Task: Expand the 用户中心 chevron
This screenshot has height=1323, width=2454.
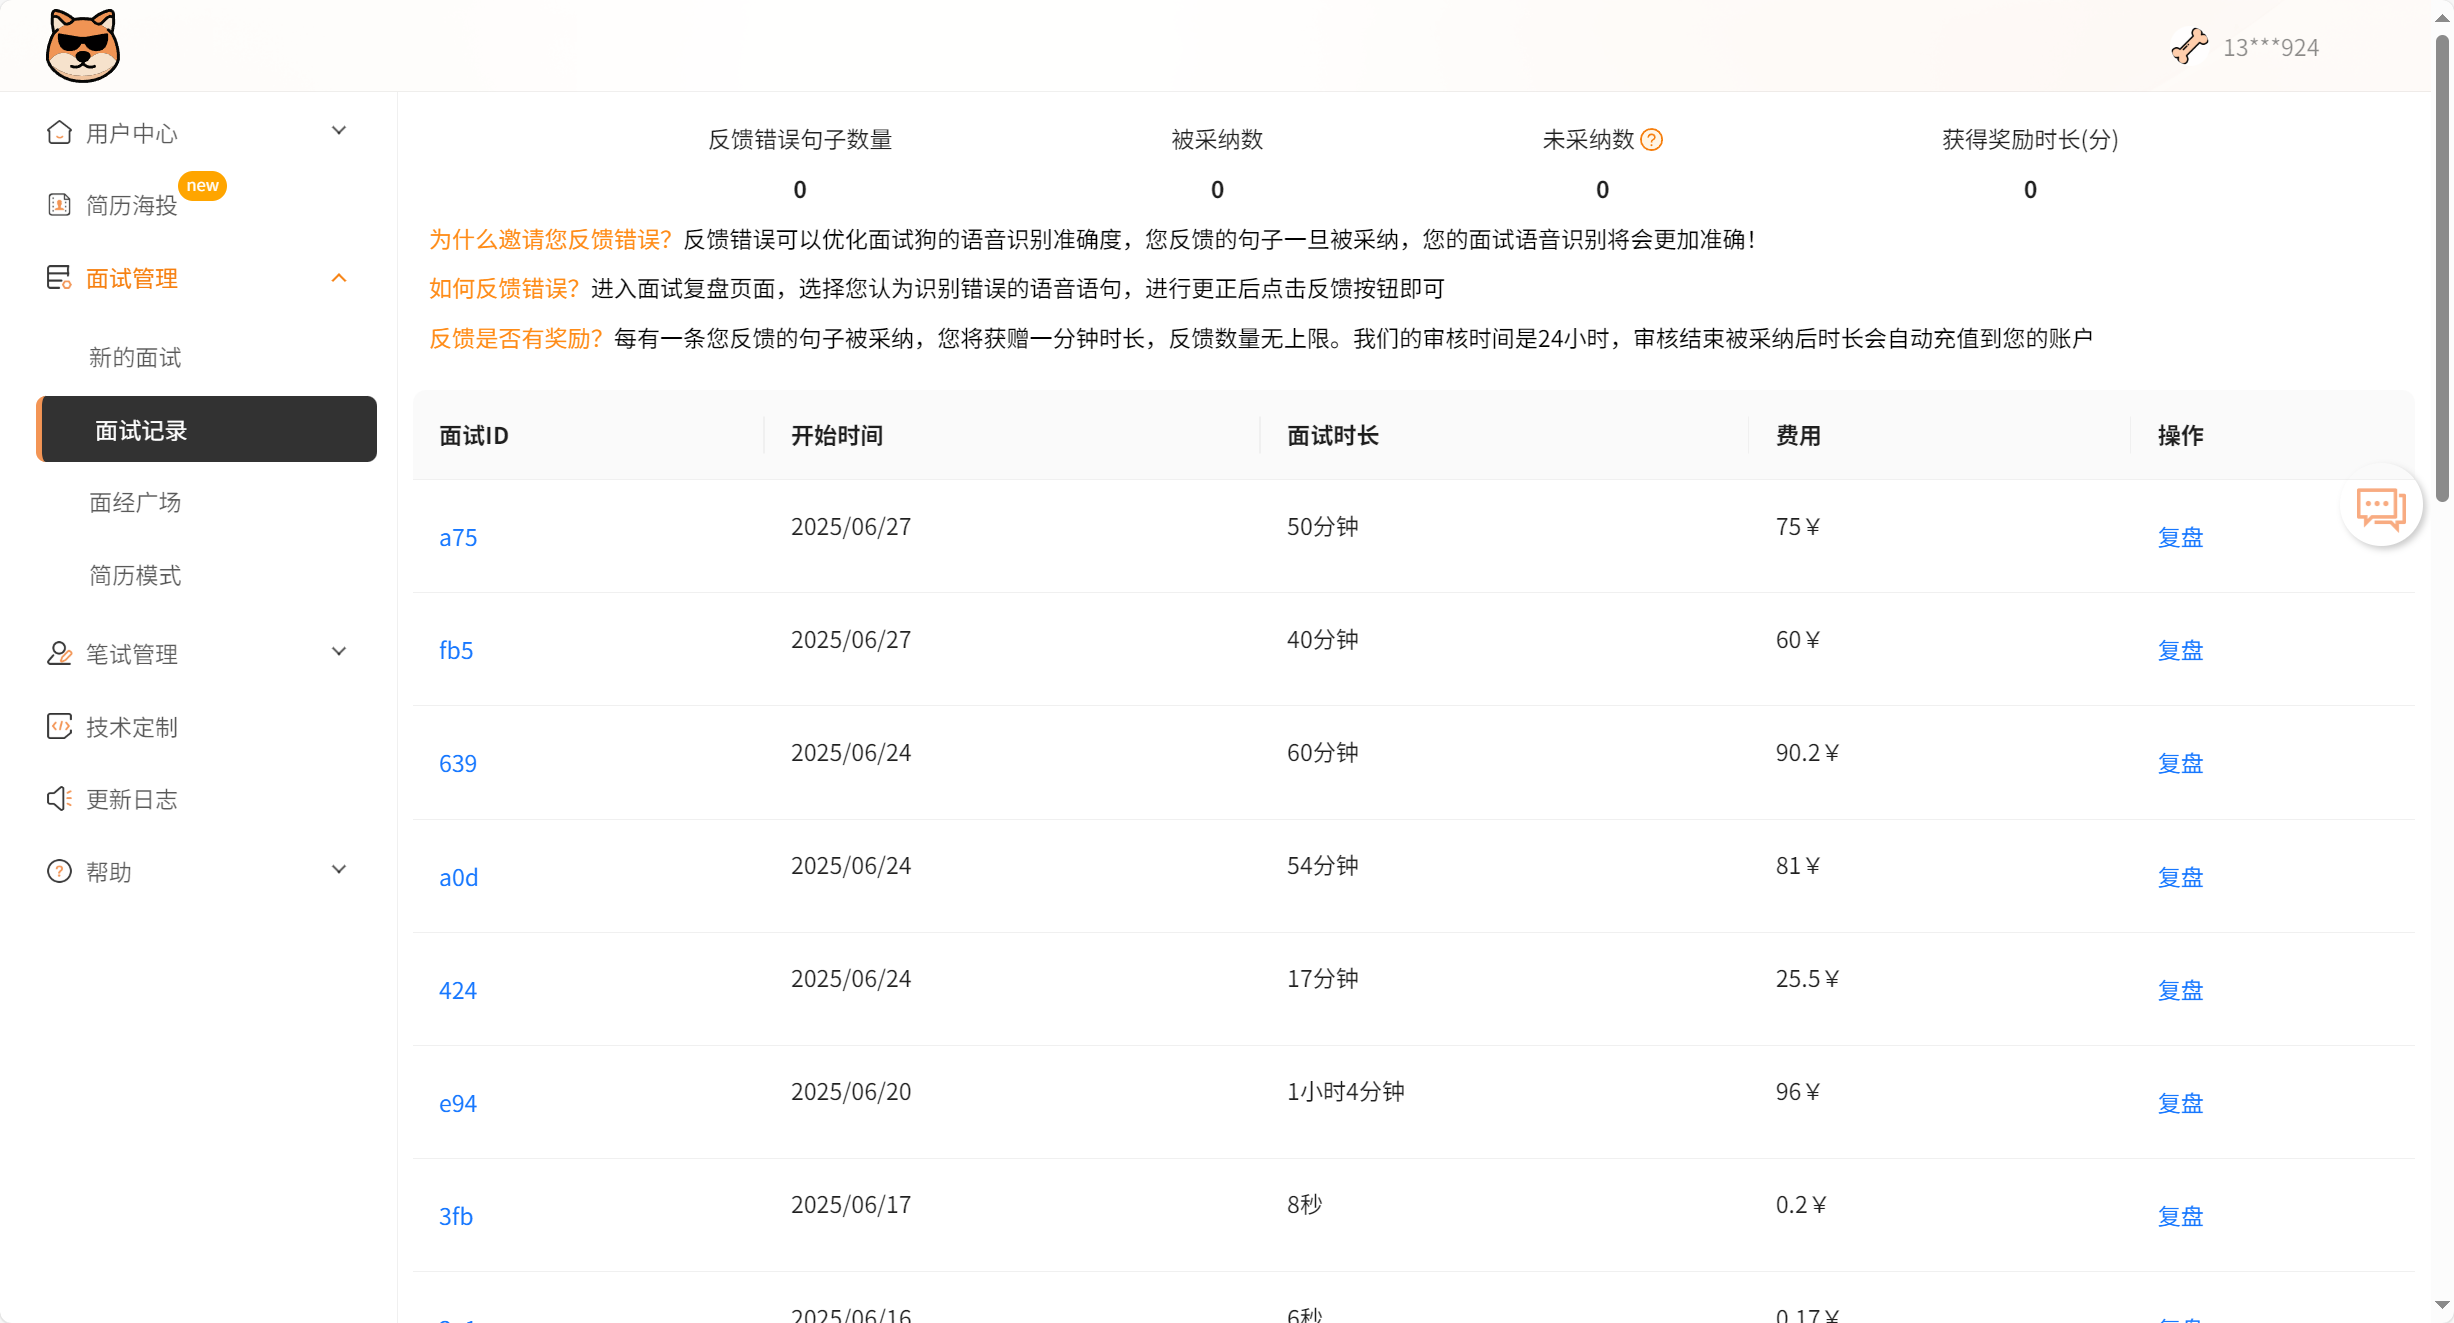Action: (339, 131)
